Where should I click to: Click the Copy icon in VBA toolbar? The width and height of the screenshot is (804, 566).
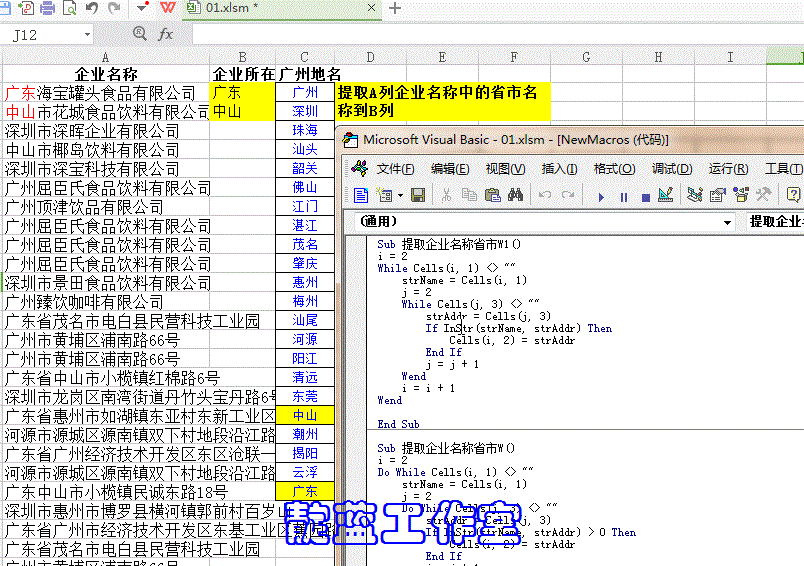(469, 195)
